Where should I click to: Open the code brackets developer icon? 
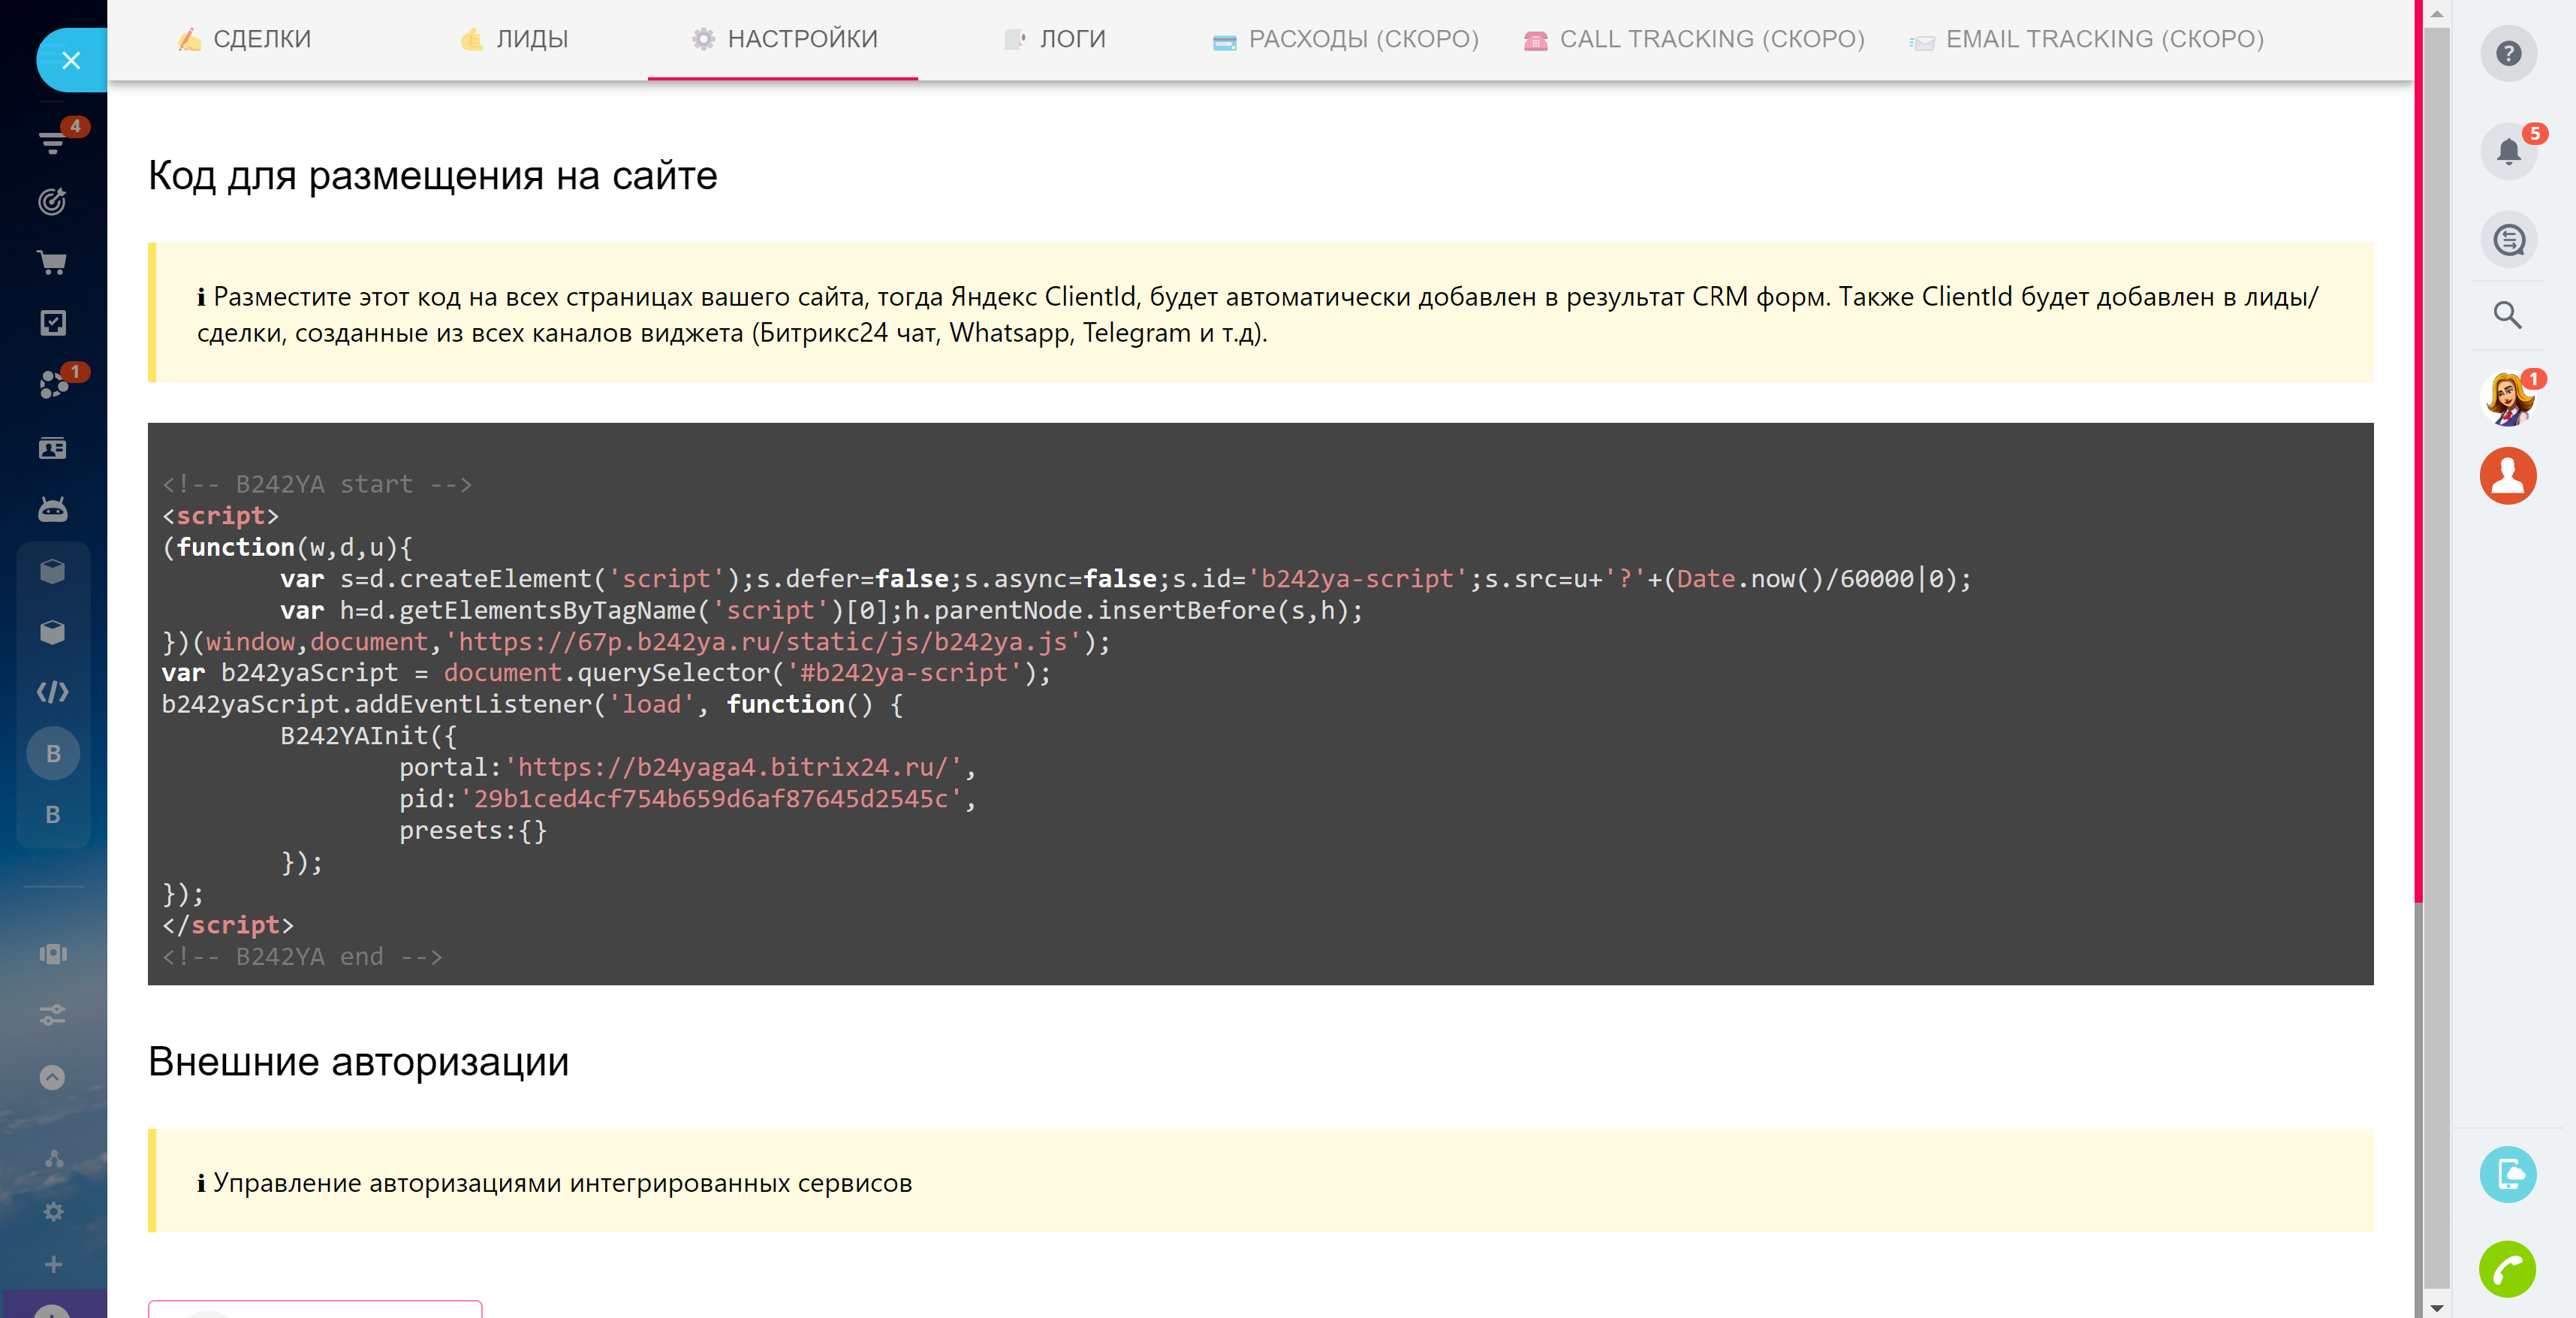pyautogui.click(x=52, y=692)
